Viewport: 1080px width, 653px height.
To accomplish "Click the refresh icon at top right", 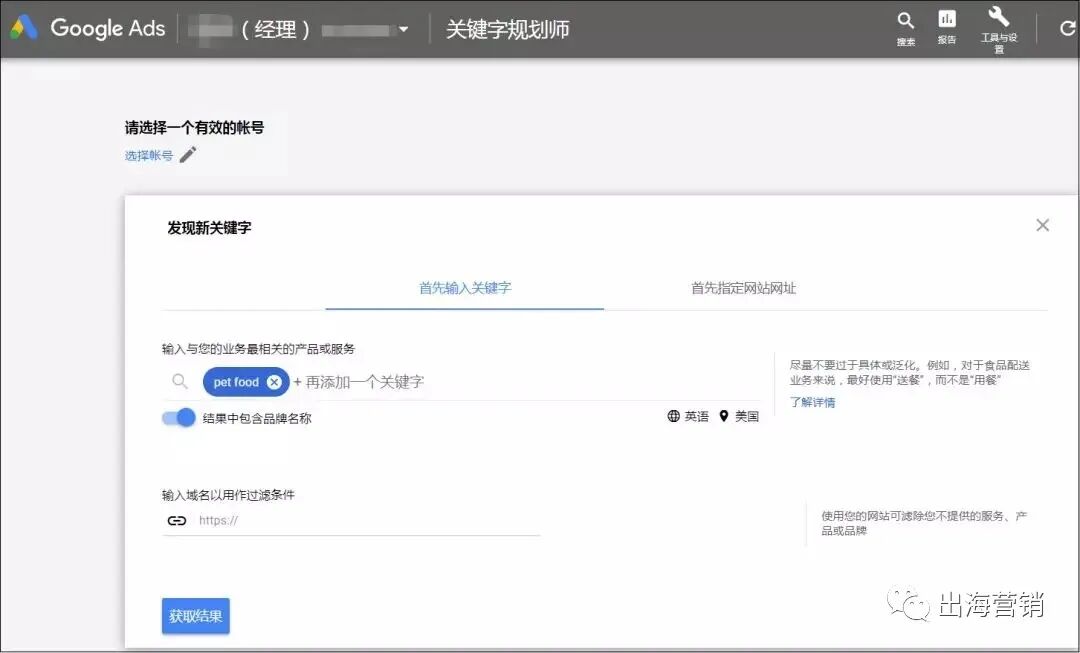I will (x=1066, y=28).
